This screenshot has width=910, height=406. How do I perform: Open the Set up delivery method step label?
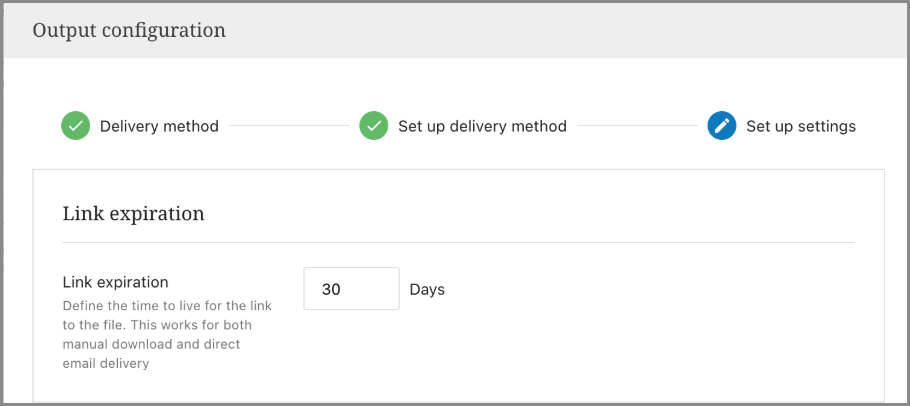(482, 126)
